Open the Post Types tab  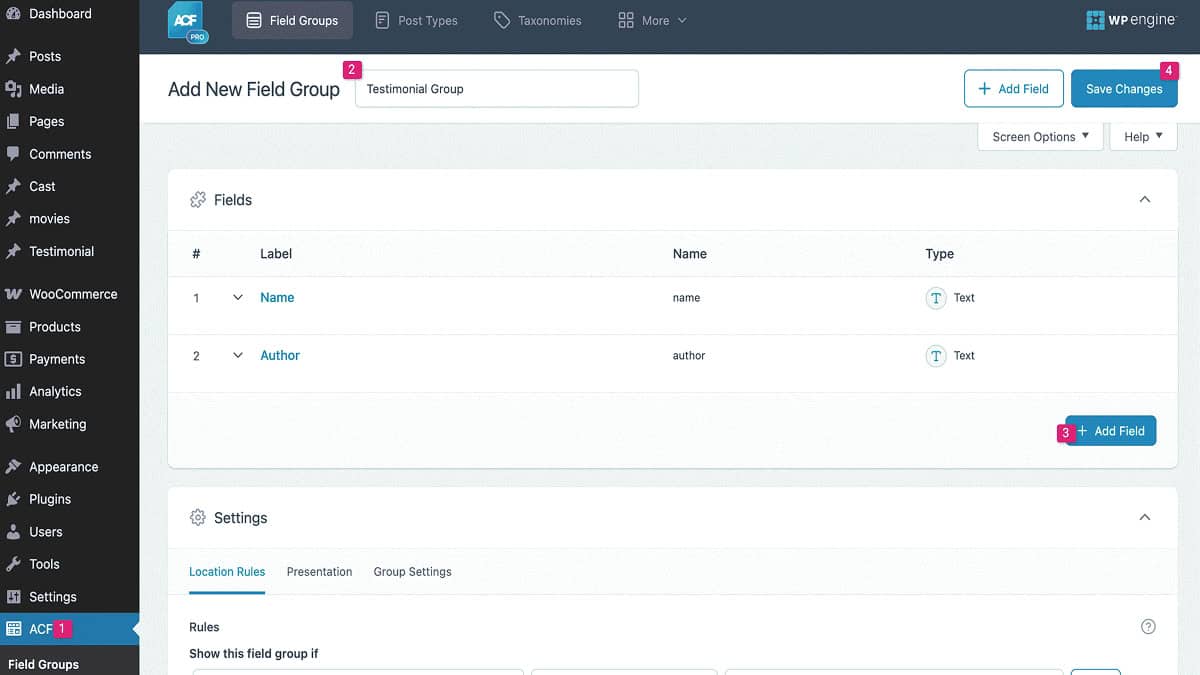416,20
